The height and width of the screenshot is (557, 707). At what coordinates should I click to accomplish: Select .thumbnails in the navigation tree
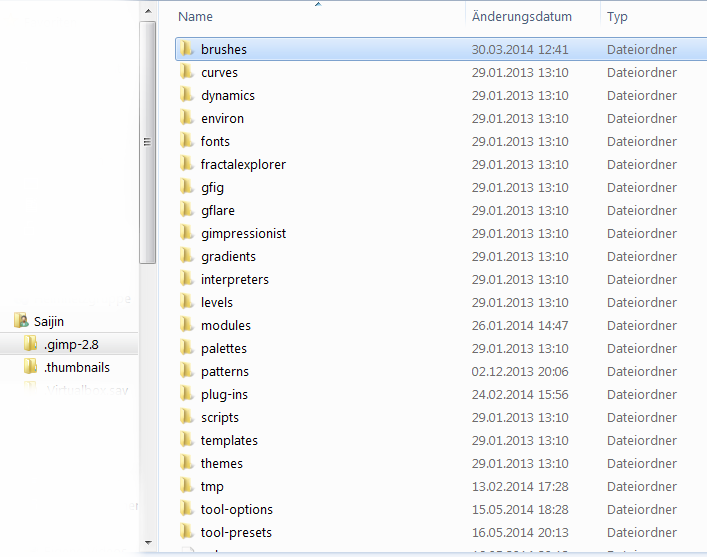point(77,368)
